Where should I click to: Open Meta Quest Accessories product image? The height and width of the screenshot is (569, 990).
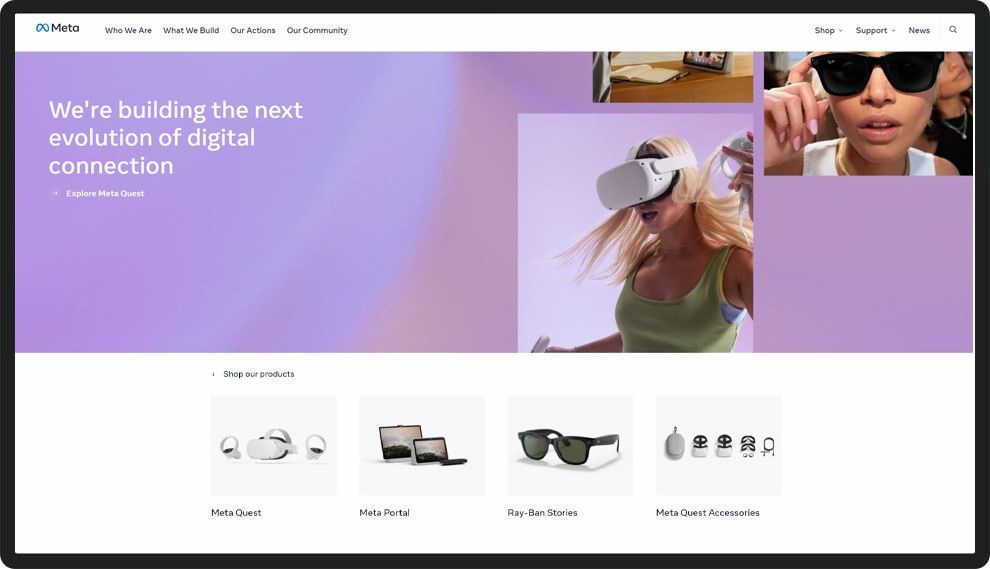[719, 445]
